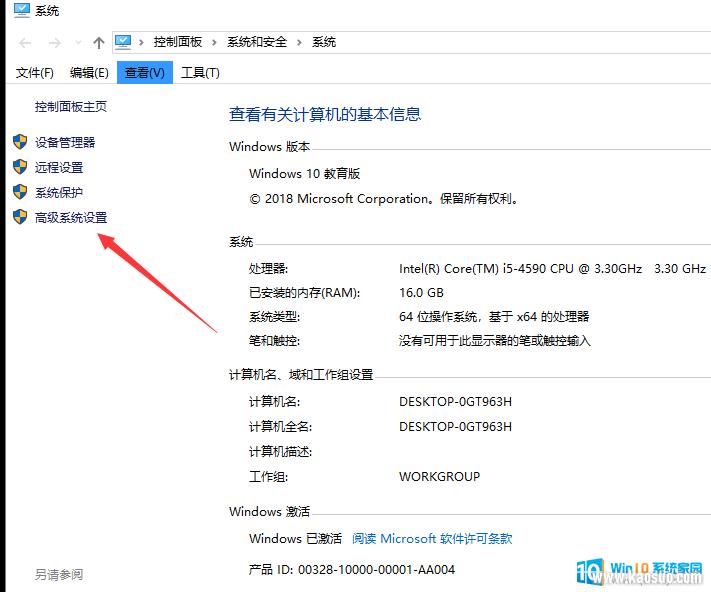Expand chevron before 控制面板 breadcrumb
This screenshot has height=592, width=711.
click(x=141, y=43)
